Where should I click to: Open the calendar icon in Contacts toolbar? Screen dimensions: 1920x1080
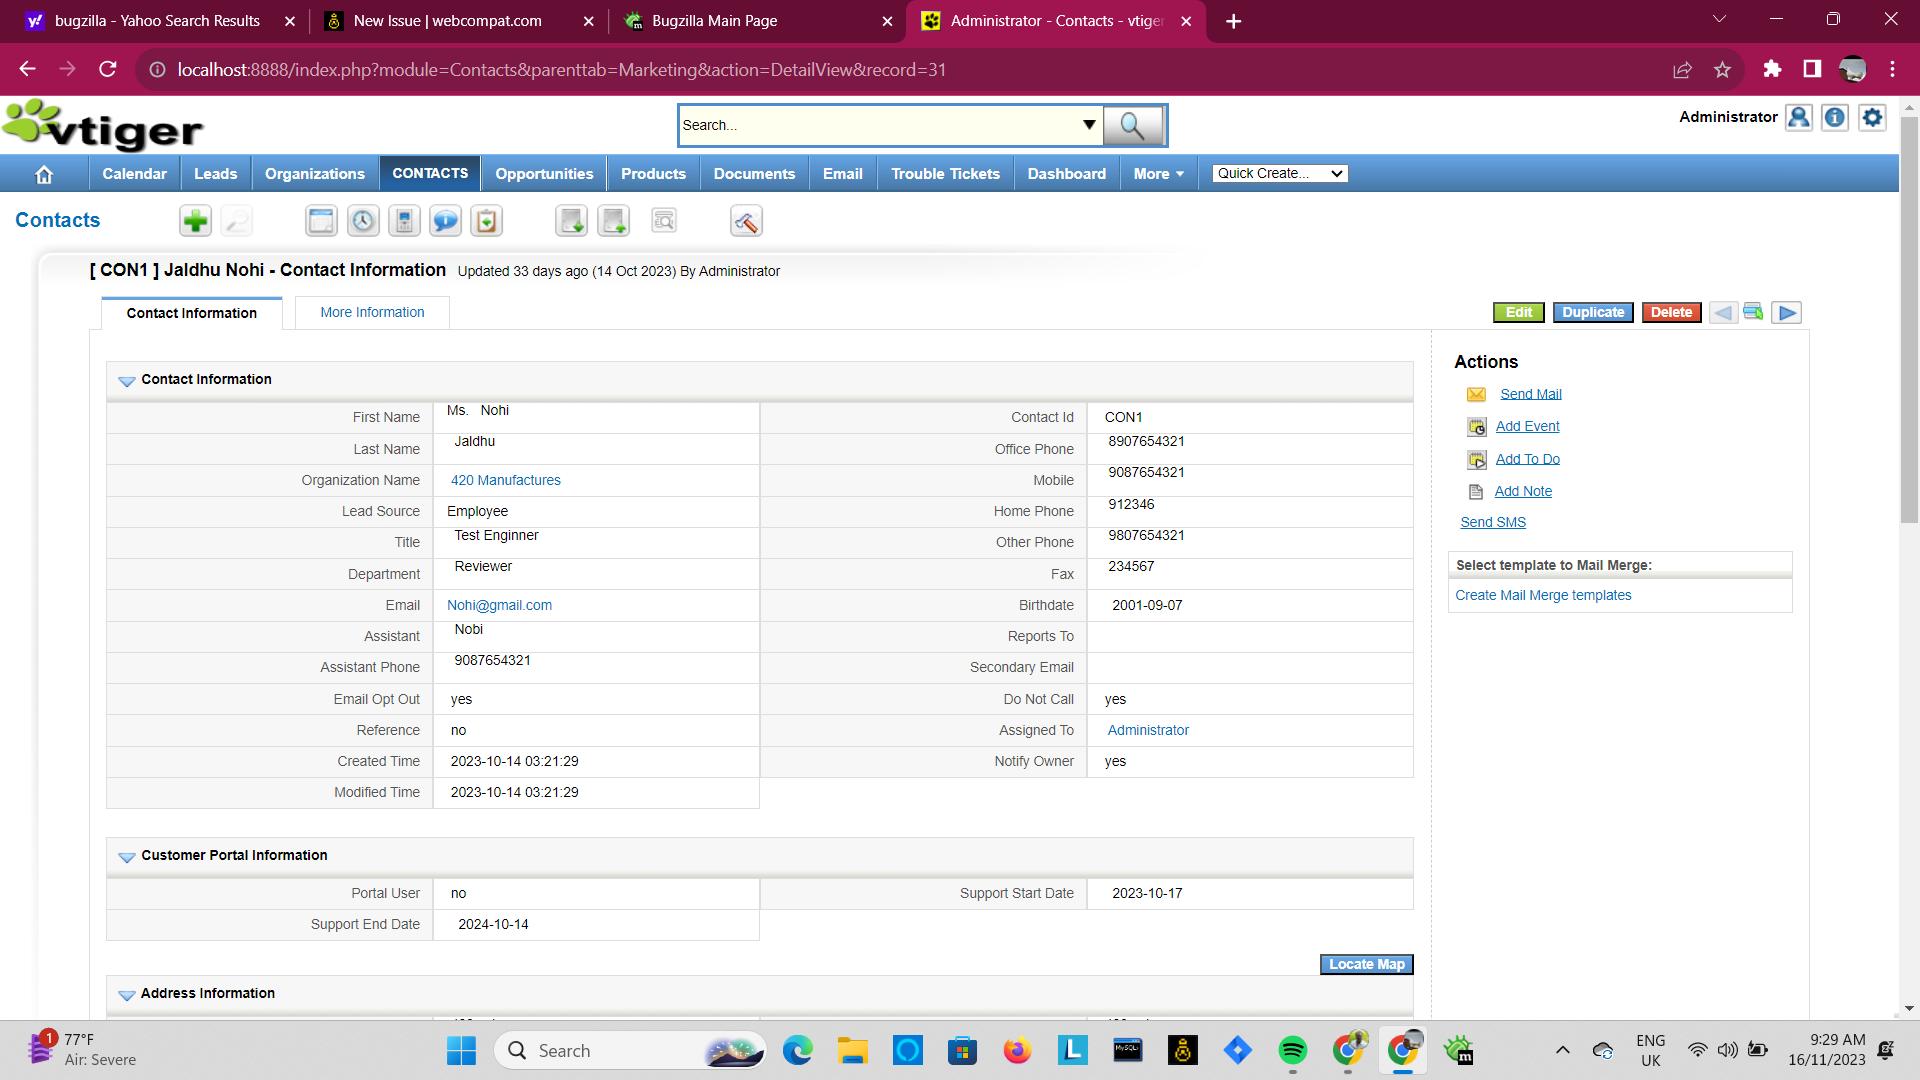[321, 221]
